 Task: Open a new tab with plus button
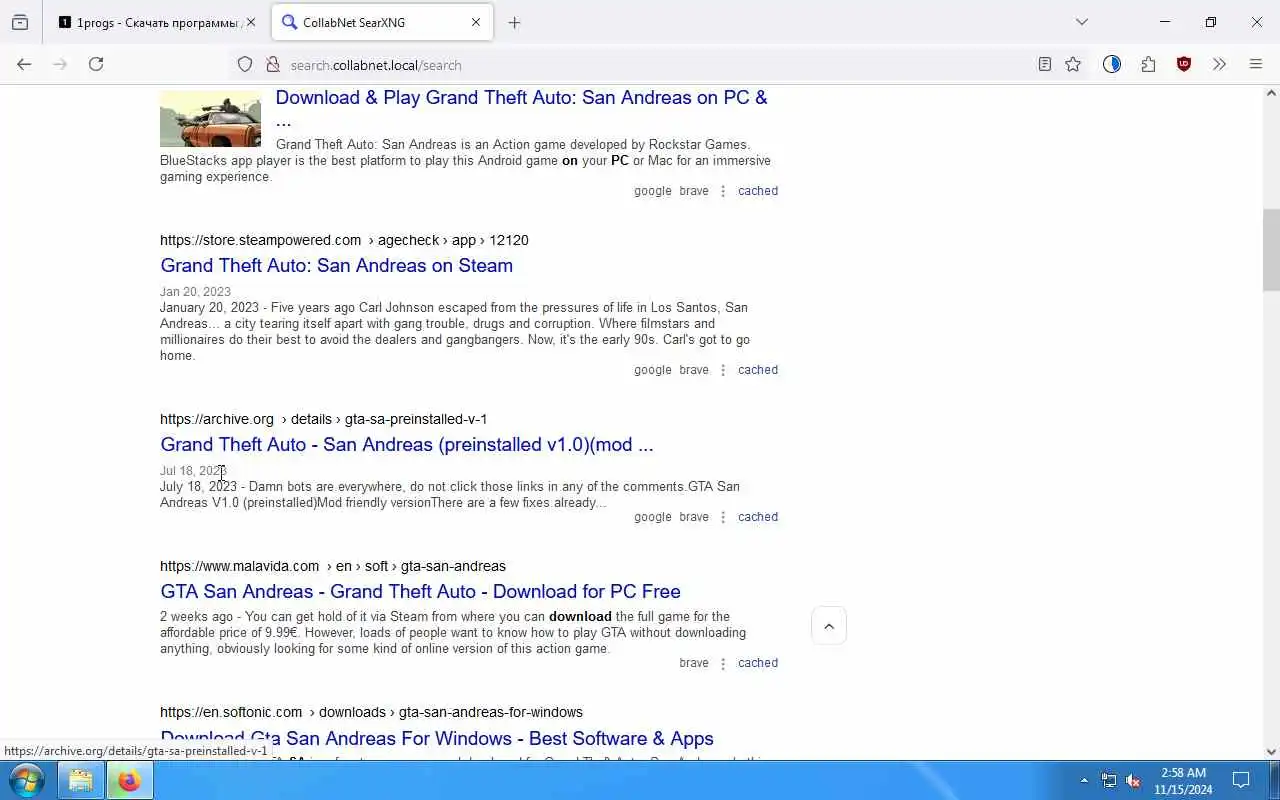(514, 22)
